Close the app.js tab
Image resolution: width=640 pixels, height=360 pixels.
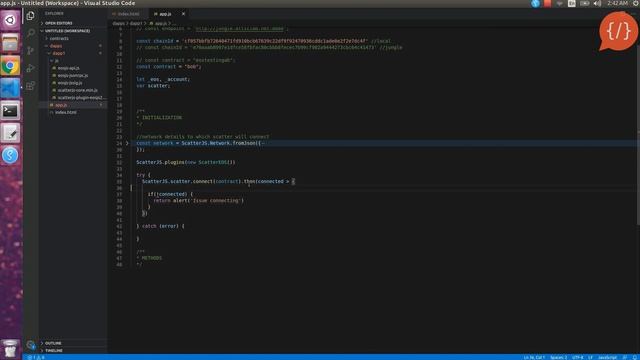(183, 14)
